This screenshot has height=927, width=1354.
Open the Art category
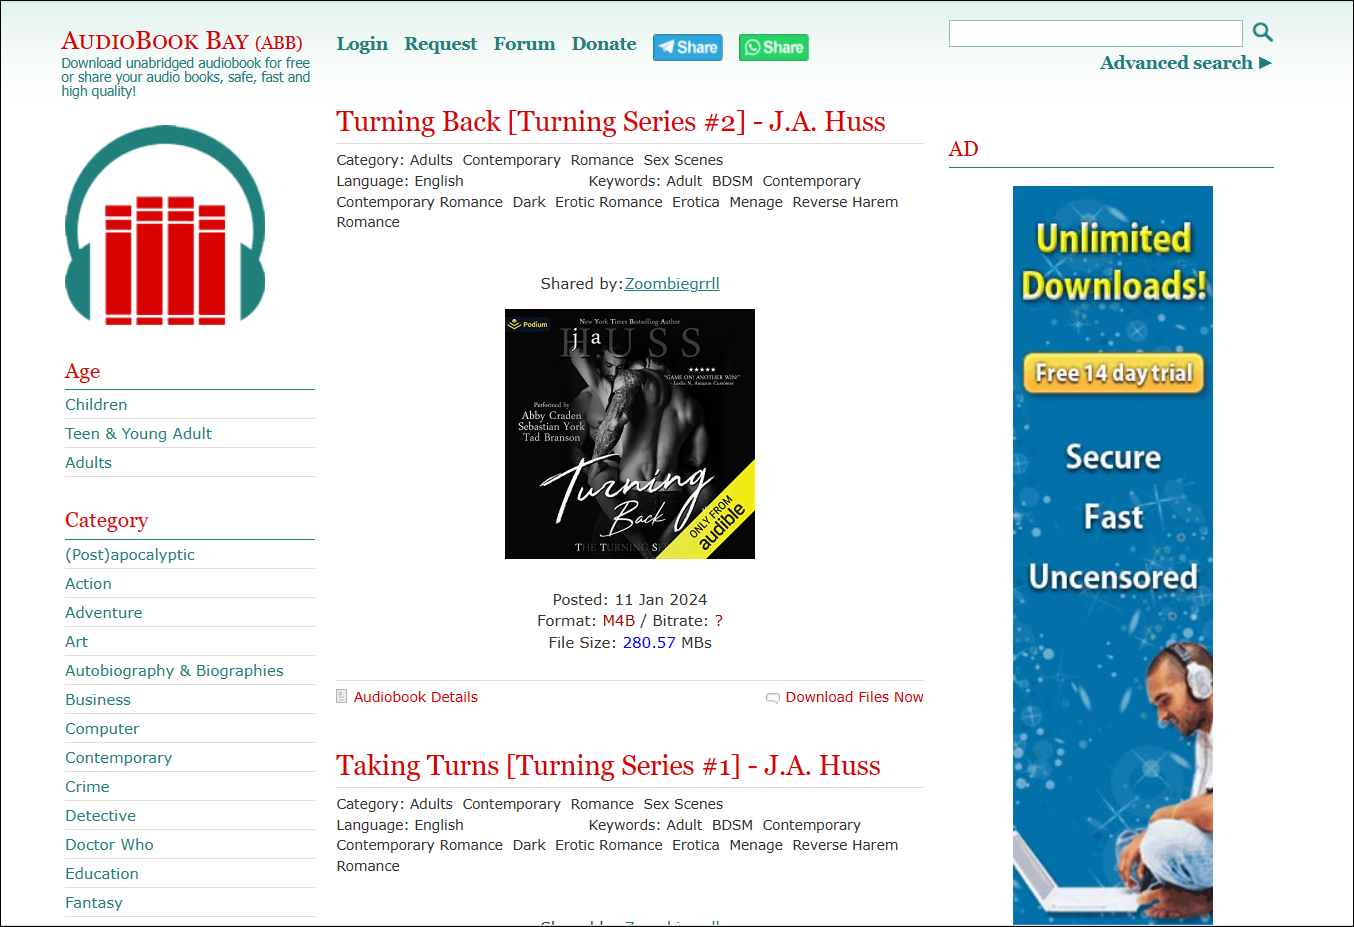tap(77, 642)
